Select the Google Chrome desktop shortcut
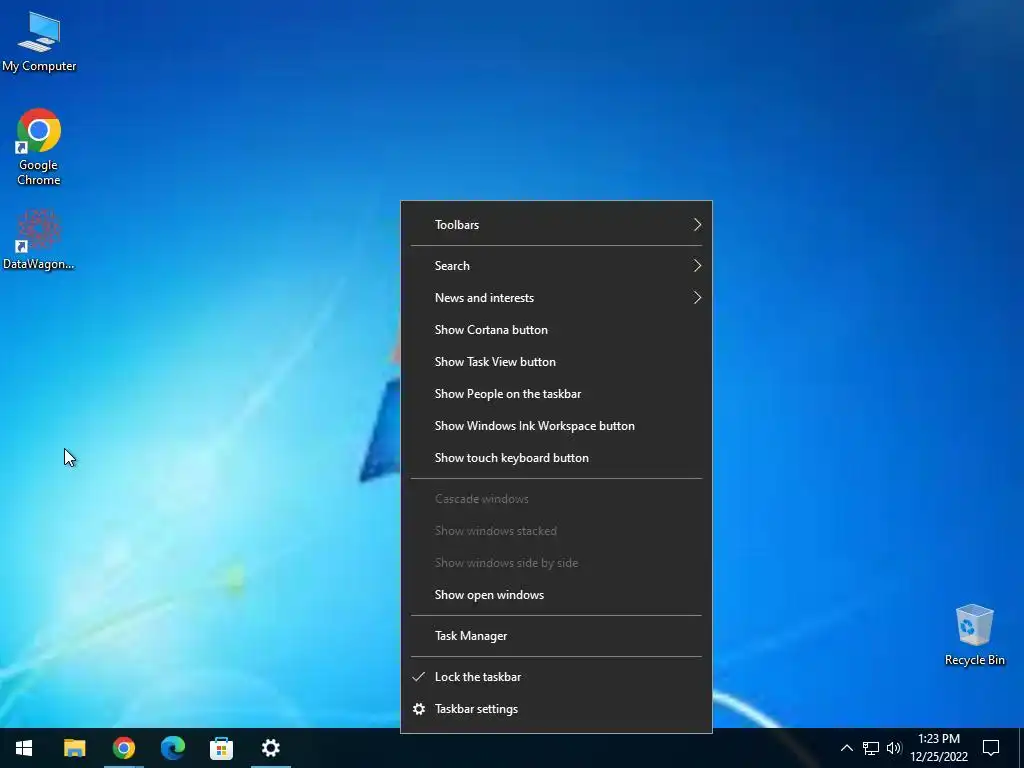The image size is (1024, 768). (x=39, y=147)
